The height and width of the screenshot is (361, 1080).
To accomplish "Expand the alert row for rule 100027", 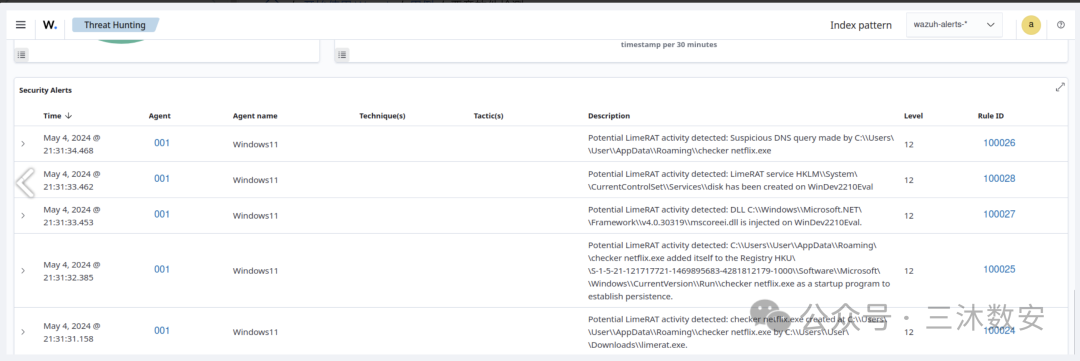I will 23,215.
